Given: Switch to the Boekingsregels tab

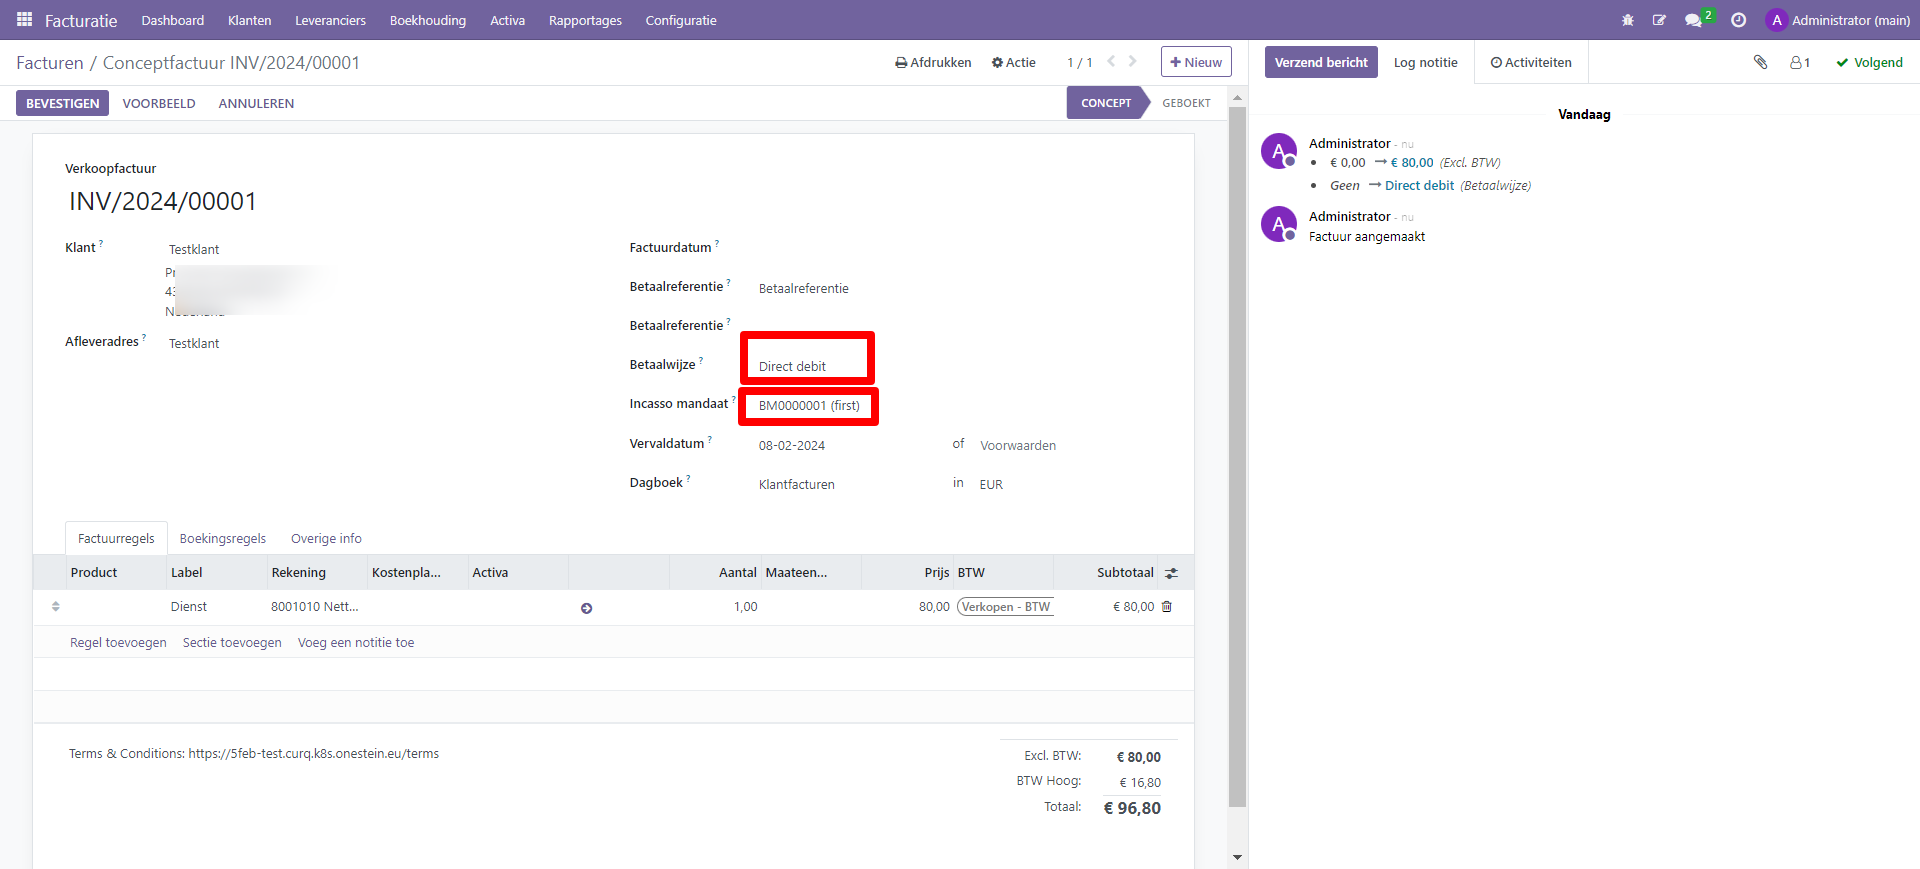Looking at the screenshot, I should click(222, 538).
